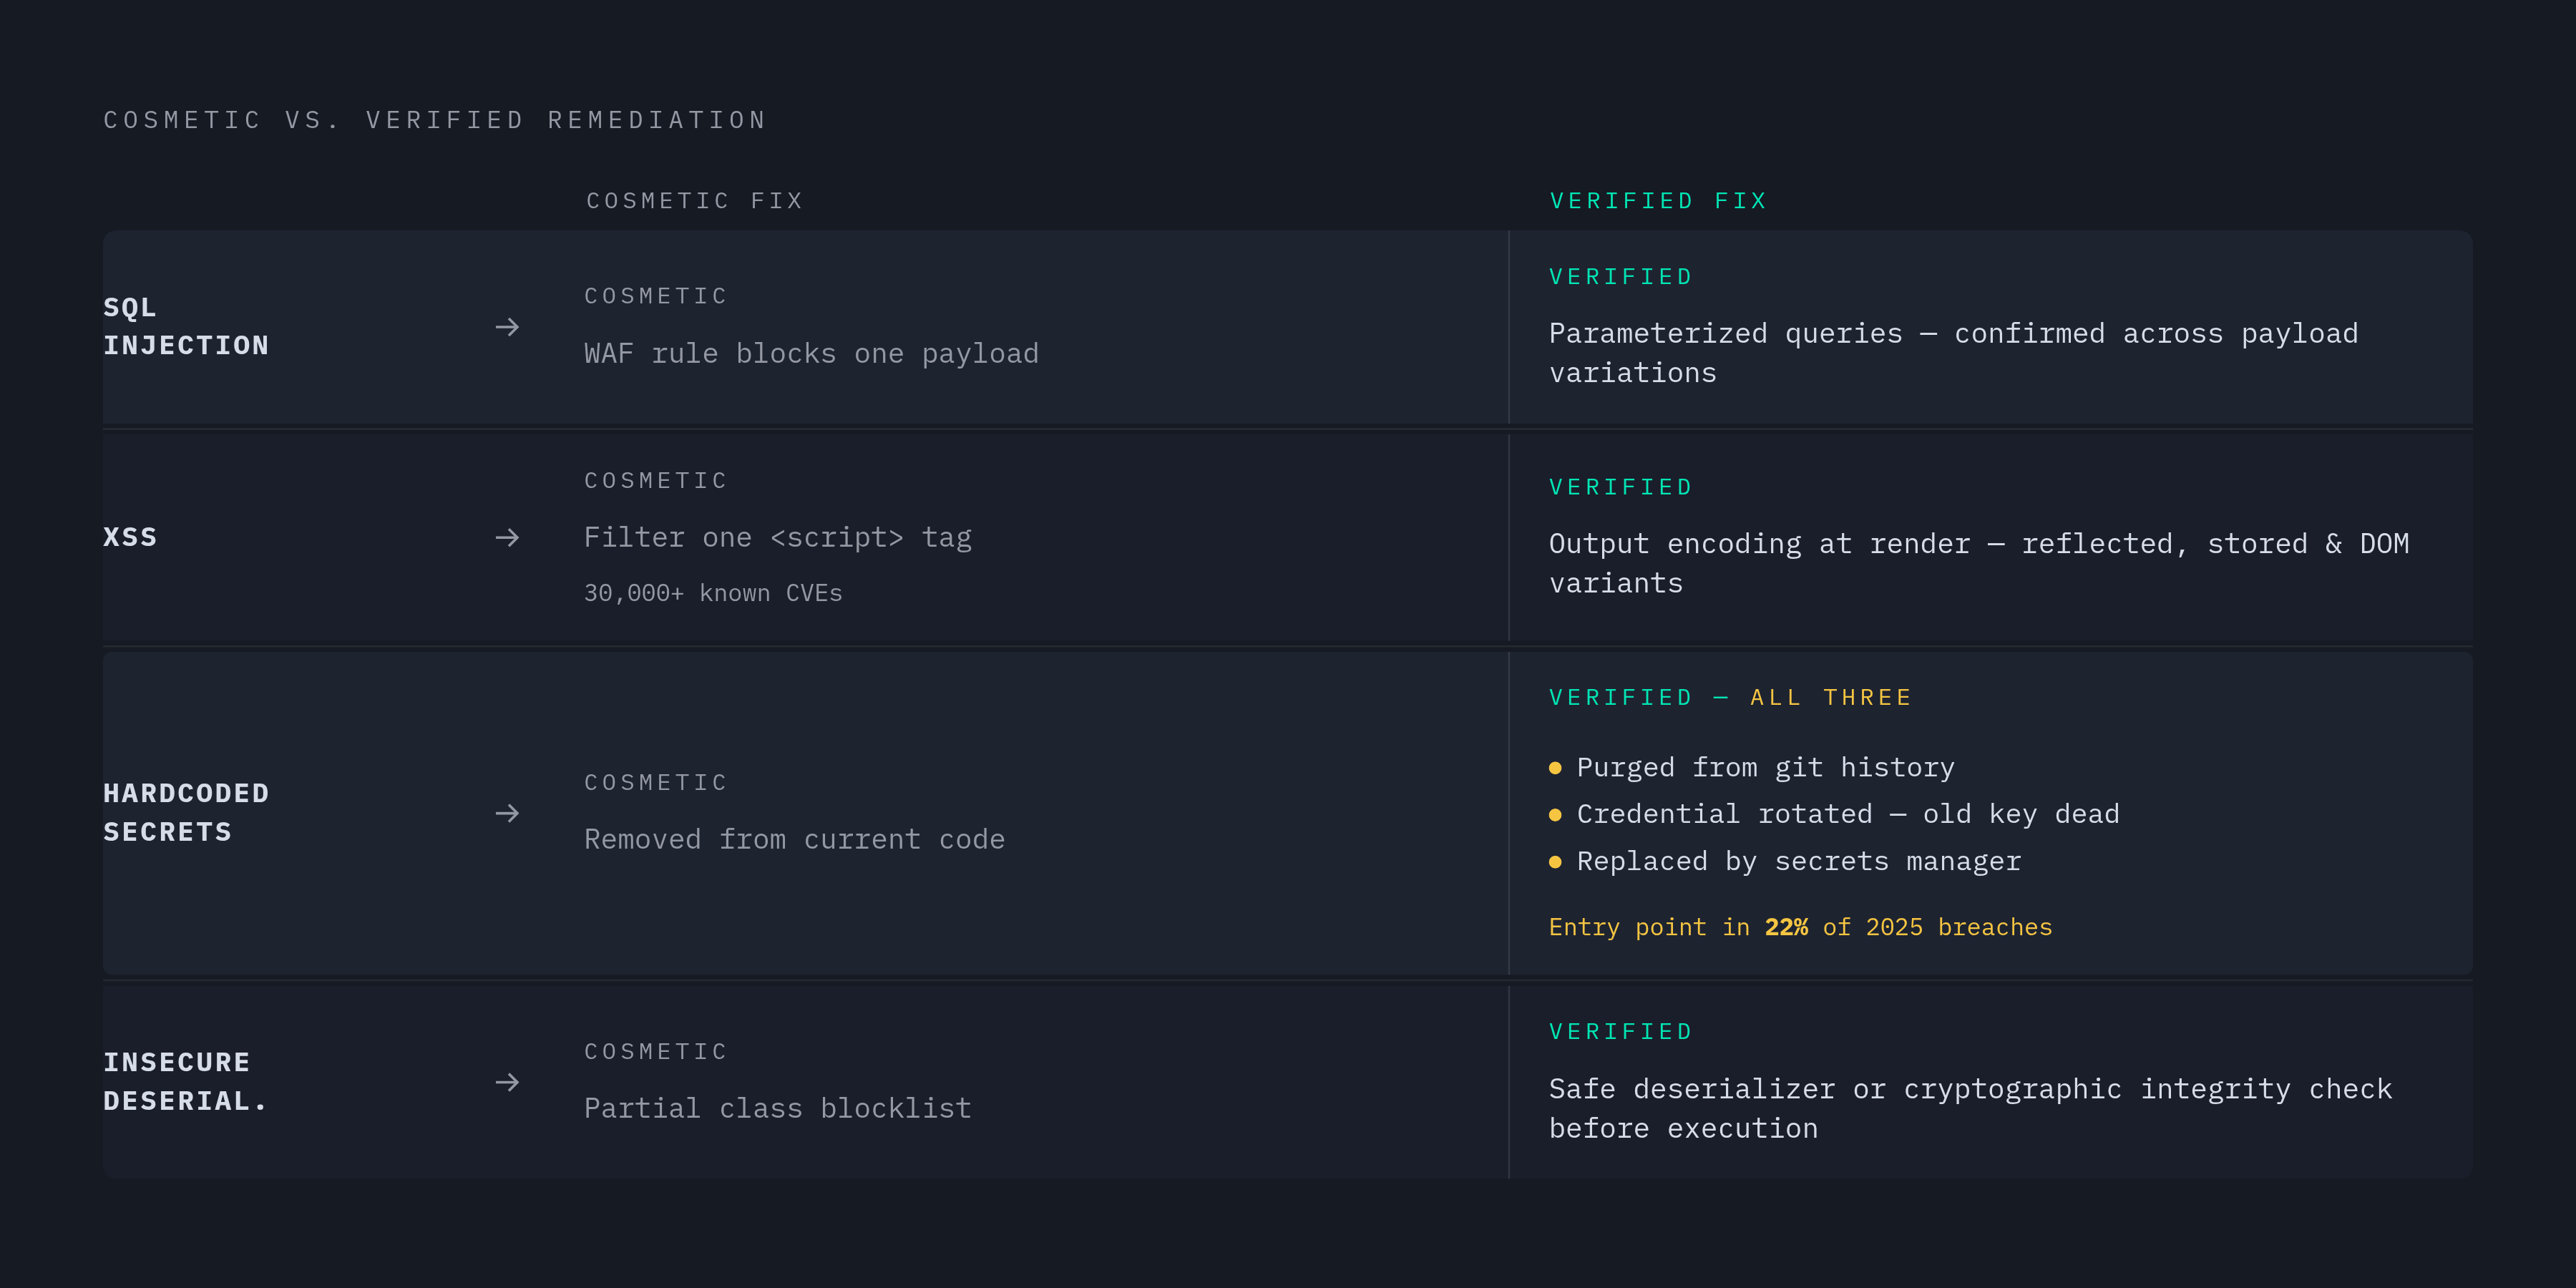The width and height of the screenshot is (2576, 1288).
Task: Click the COSMETIC label in SQL Injection row
Action: pyautogui.click(x=655, y=297)
